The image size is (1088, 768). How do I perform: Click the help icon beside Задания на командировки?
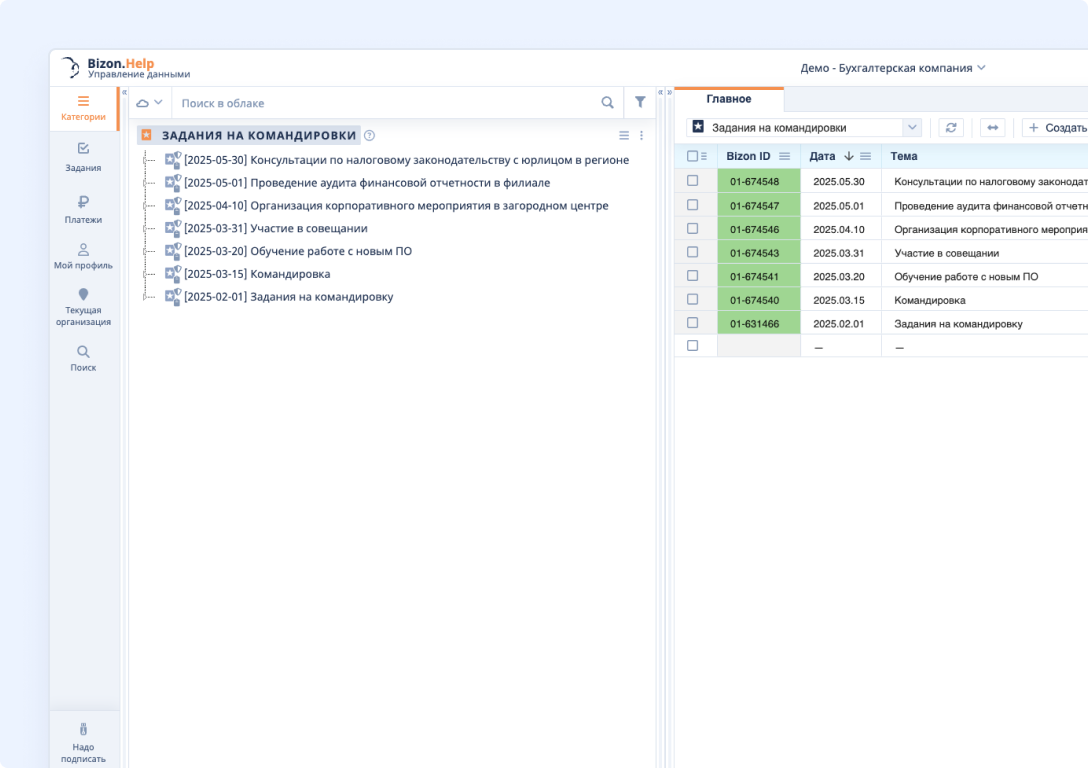(x=369, y=136)
